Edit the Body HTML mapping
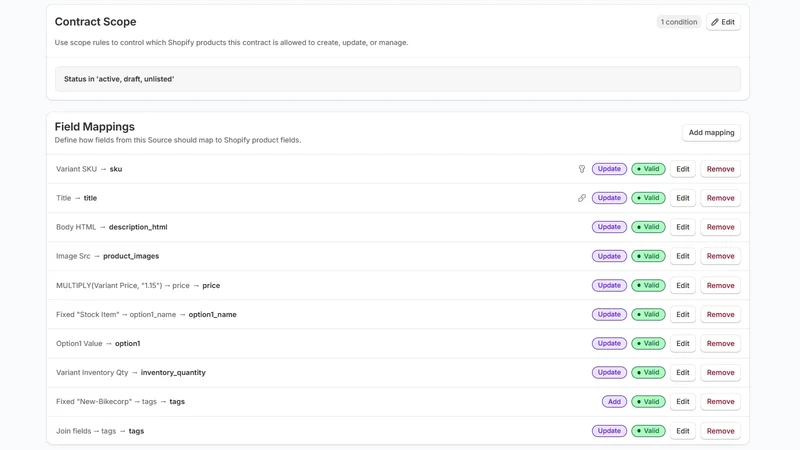The width and height of the screenshot is (800, 450). coord(683,227)
